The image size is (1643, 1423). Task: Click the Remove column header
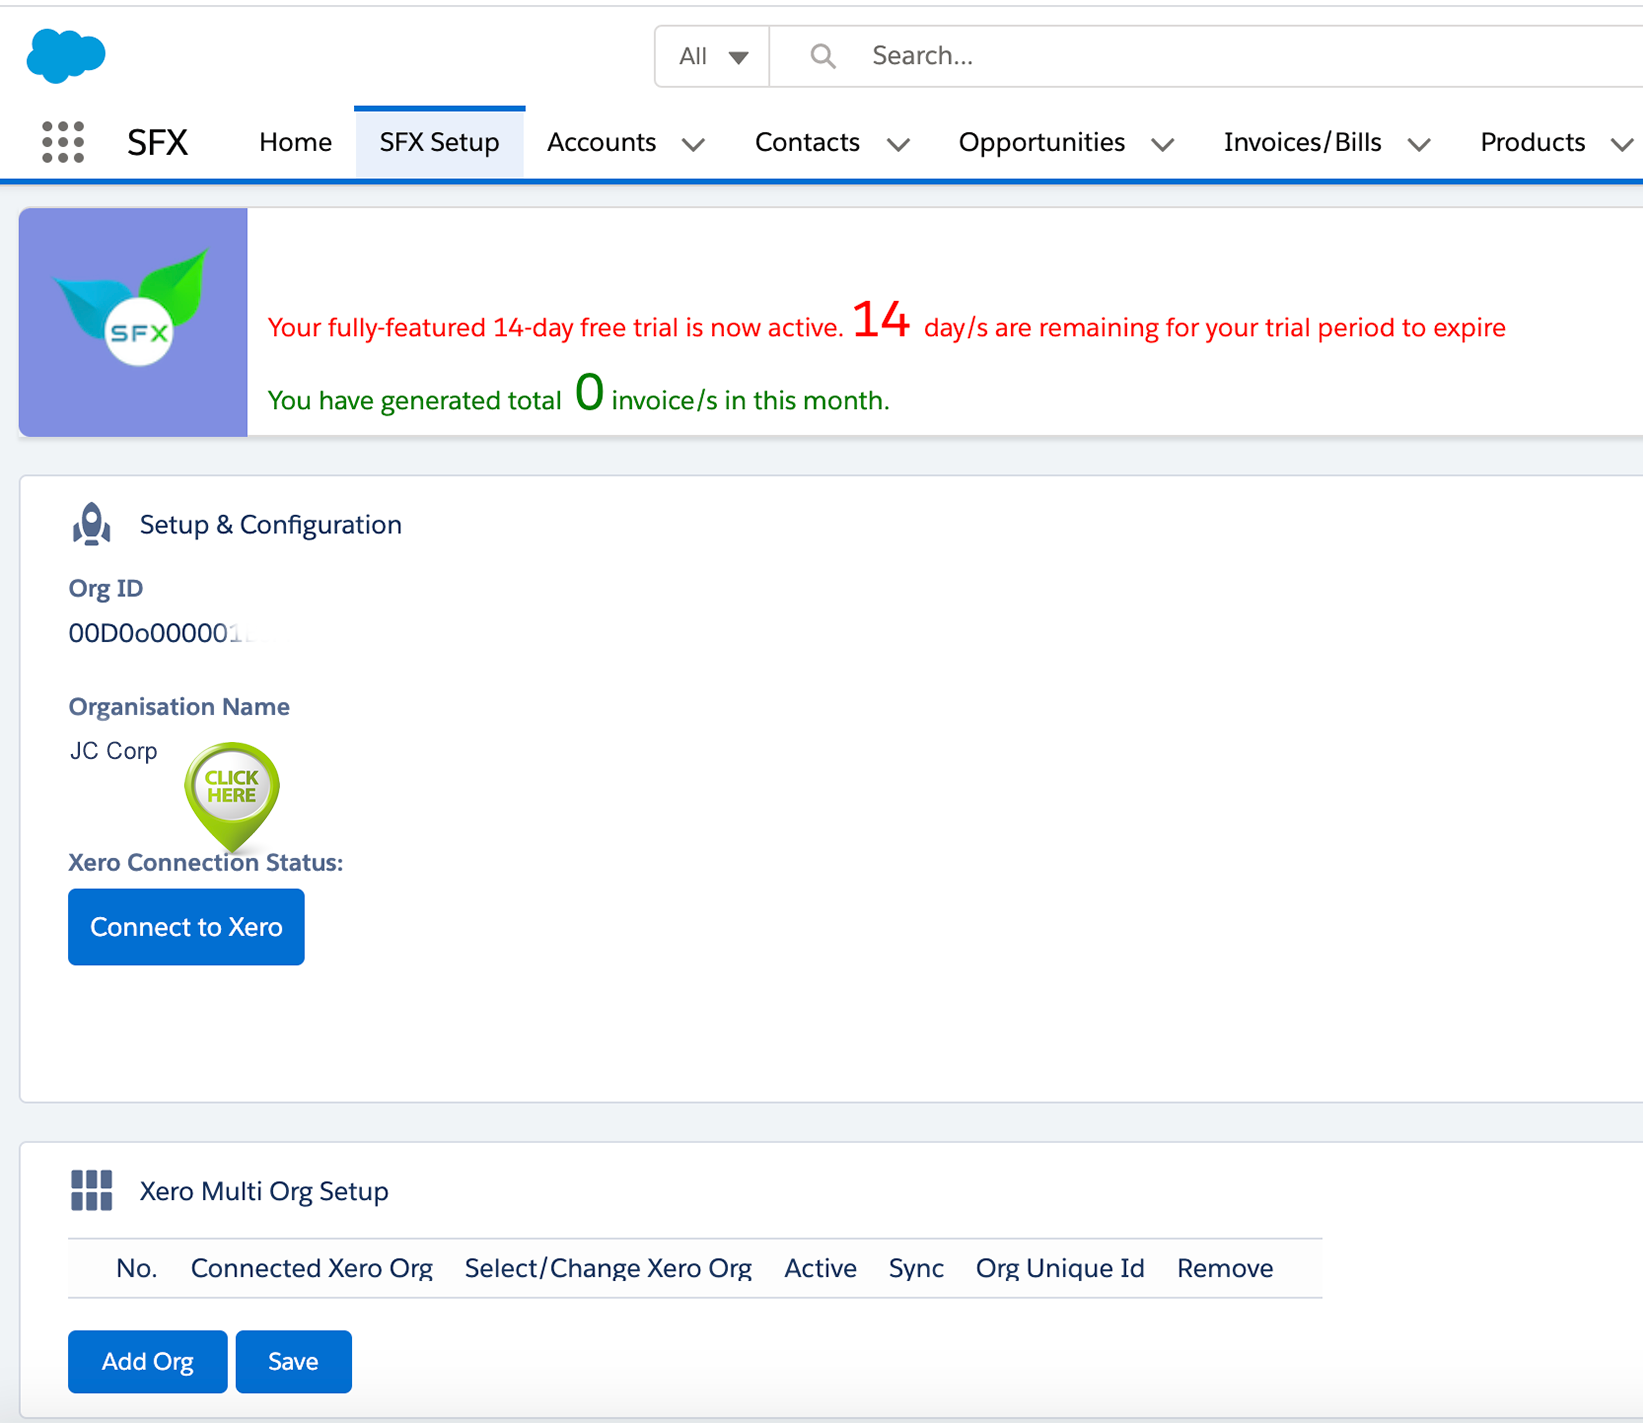pos(1225,1268)
